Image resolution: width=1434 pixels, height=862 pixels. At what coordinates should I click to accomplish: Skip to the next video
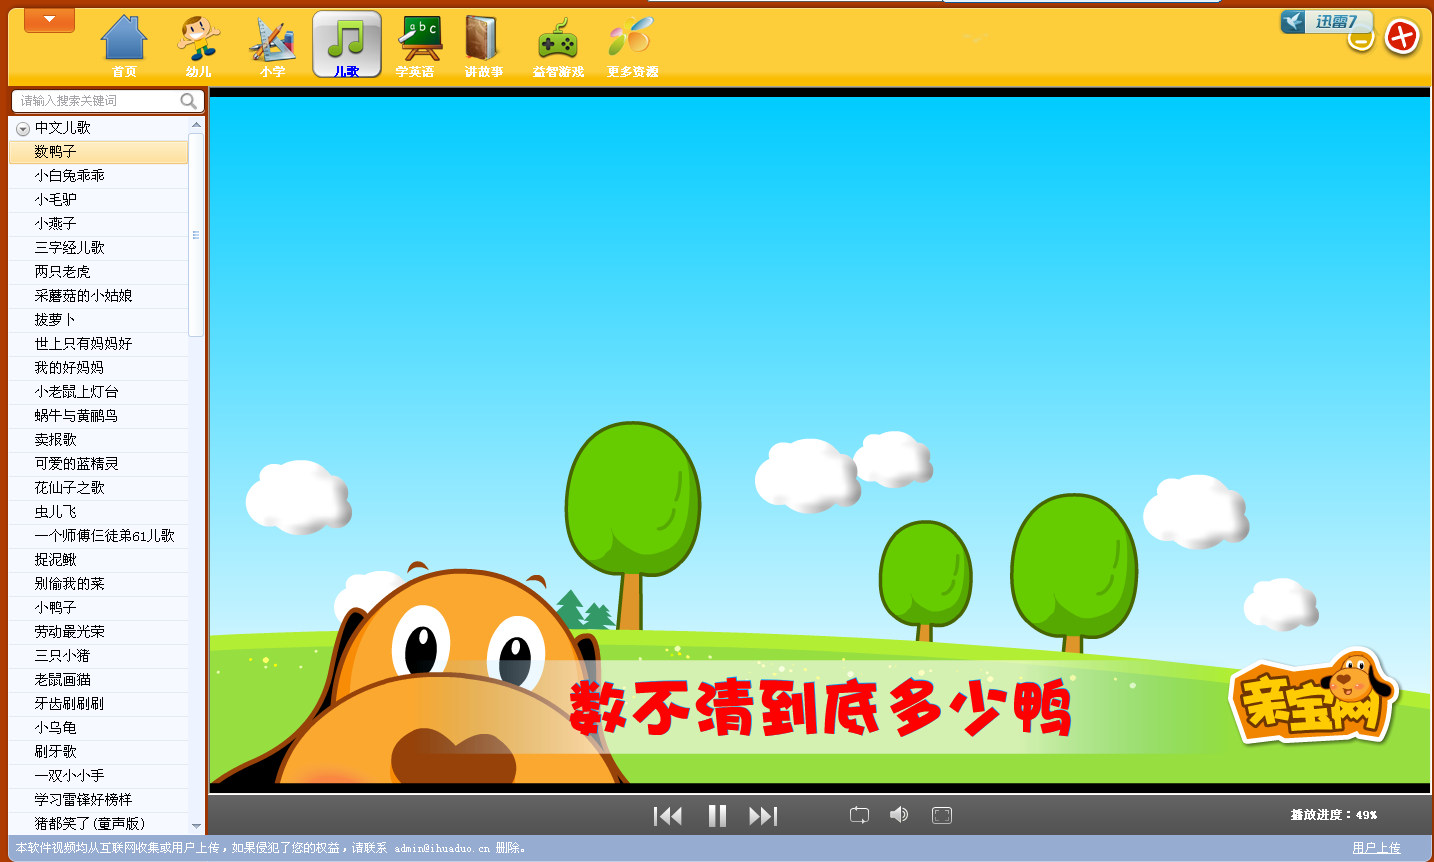point(763,816)
